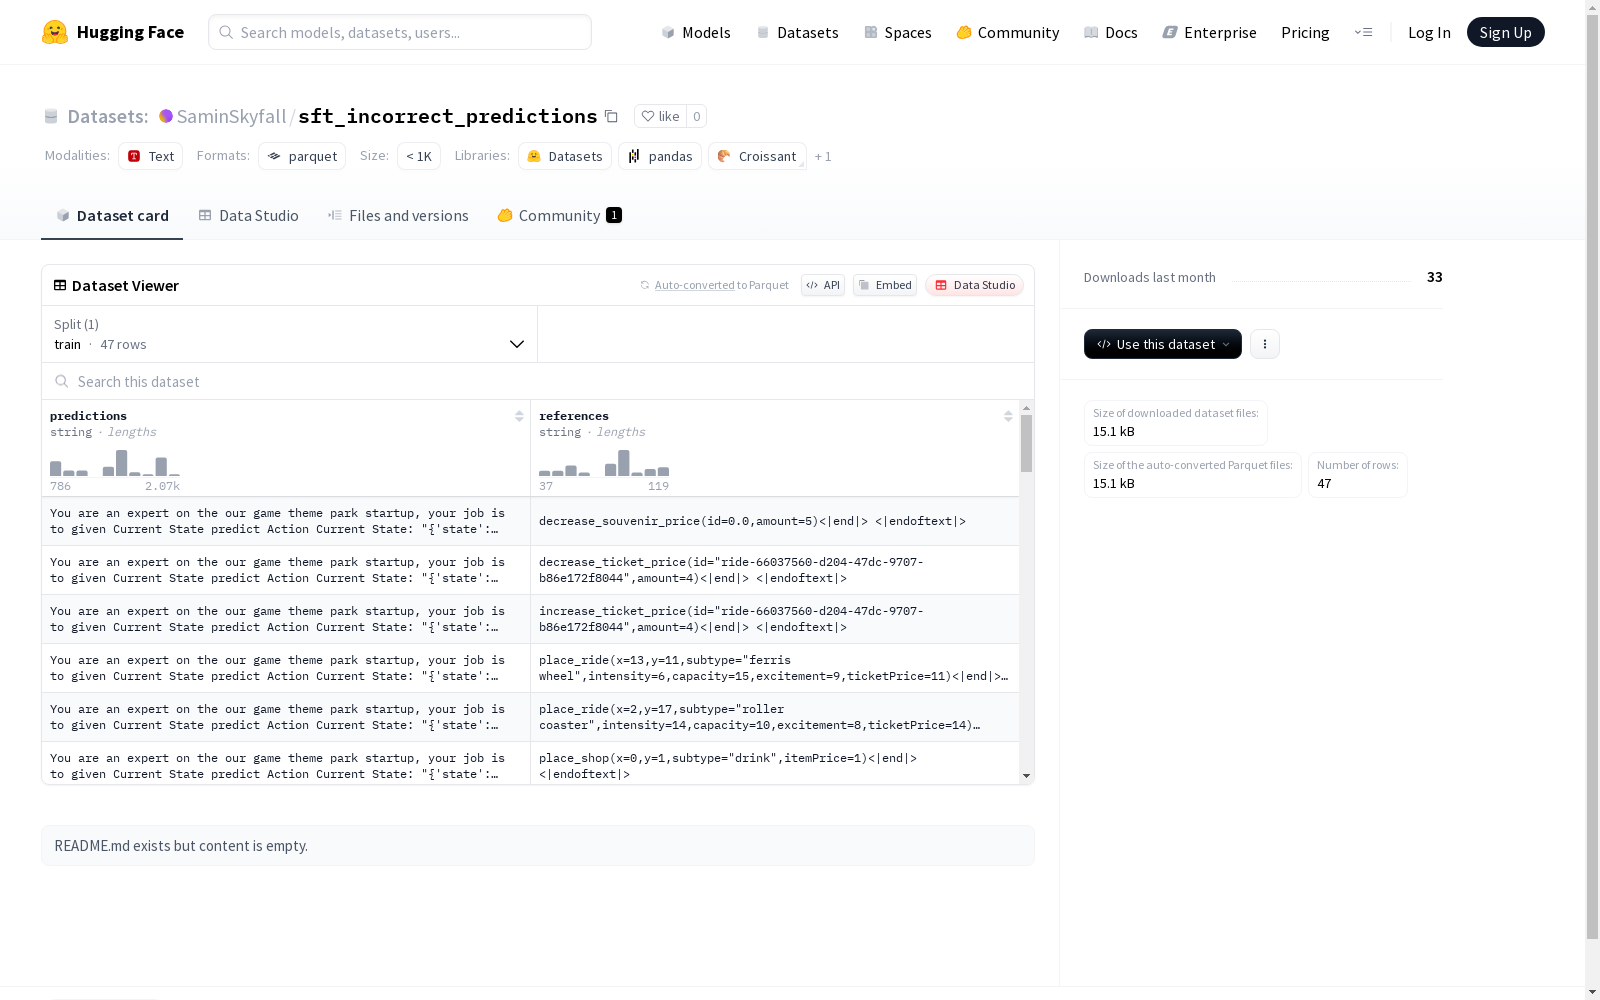Go to the Pricing page
This screenshot has height=1000, width=1600.
(x=1305, y=32)
